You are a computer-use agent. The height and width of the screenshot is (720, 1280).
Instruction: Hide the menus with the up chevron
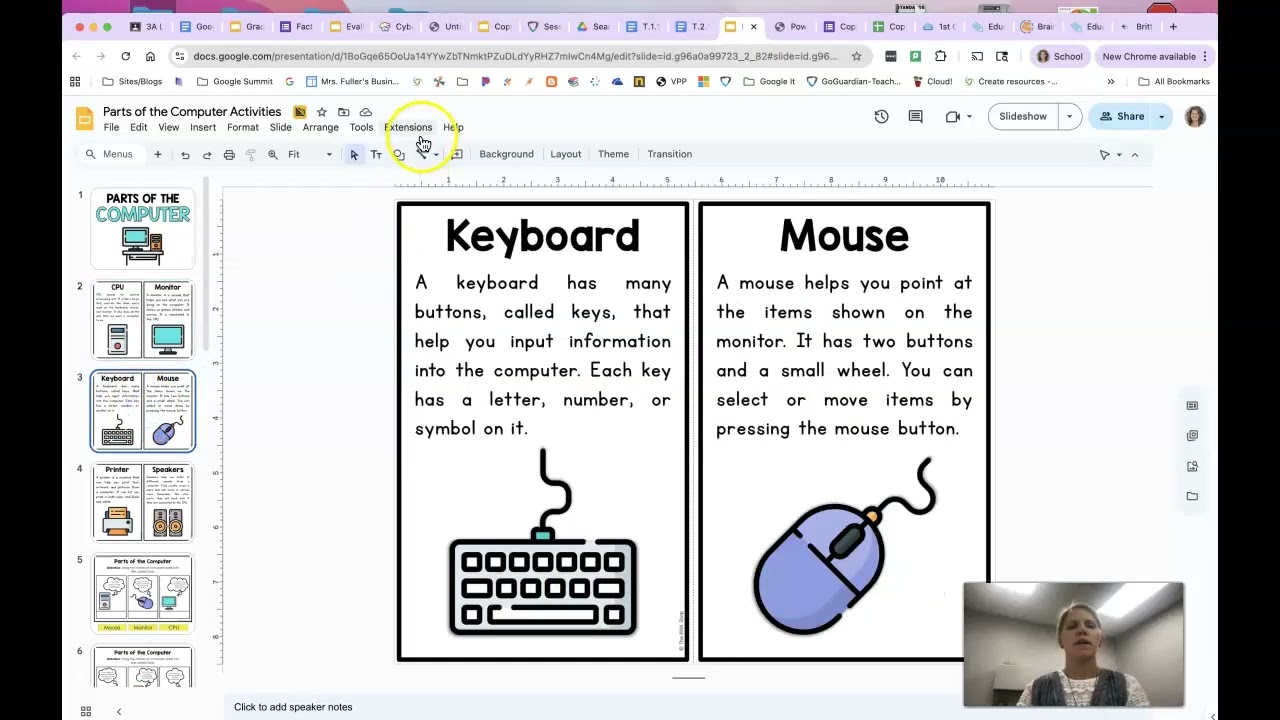click(x=1135, y=155)
